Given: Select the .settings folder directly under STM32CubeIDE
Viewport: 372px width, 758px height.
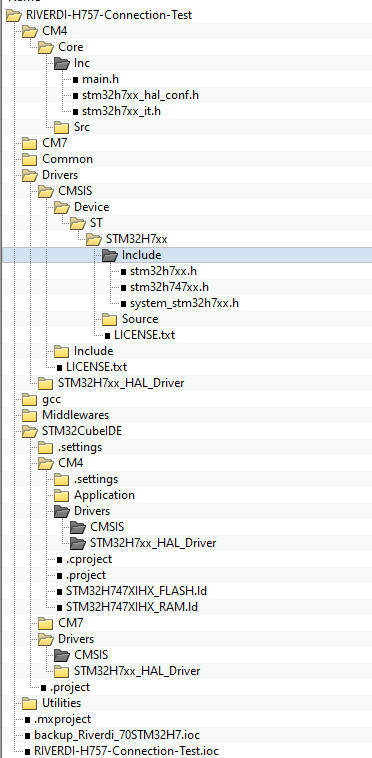Looking at the screenshot, I should pyautogui.click(x=80, y=447).
